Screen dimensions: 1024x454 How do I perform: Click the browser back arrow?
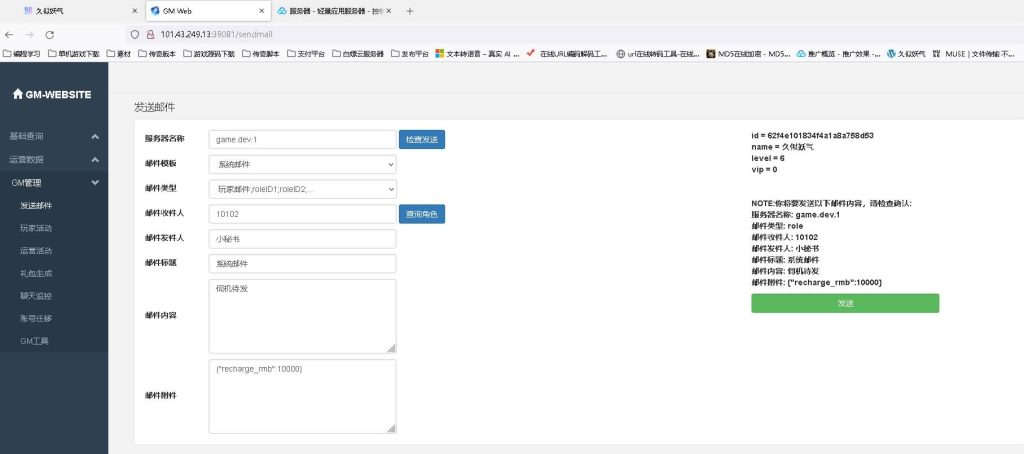(10, 33)
